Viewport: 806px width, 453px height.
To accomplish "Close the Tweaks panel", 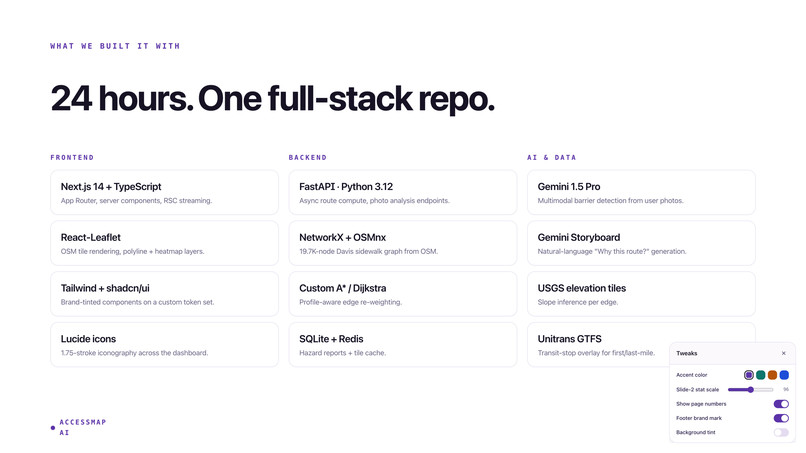I will tap(783, 353).
